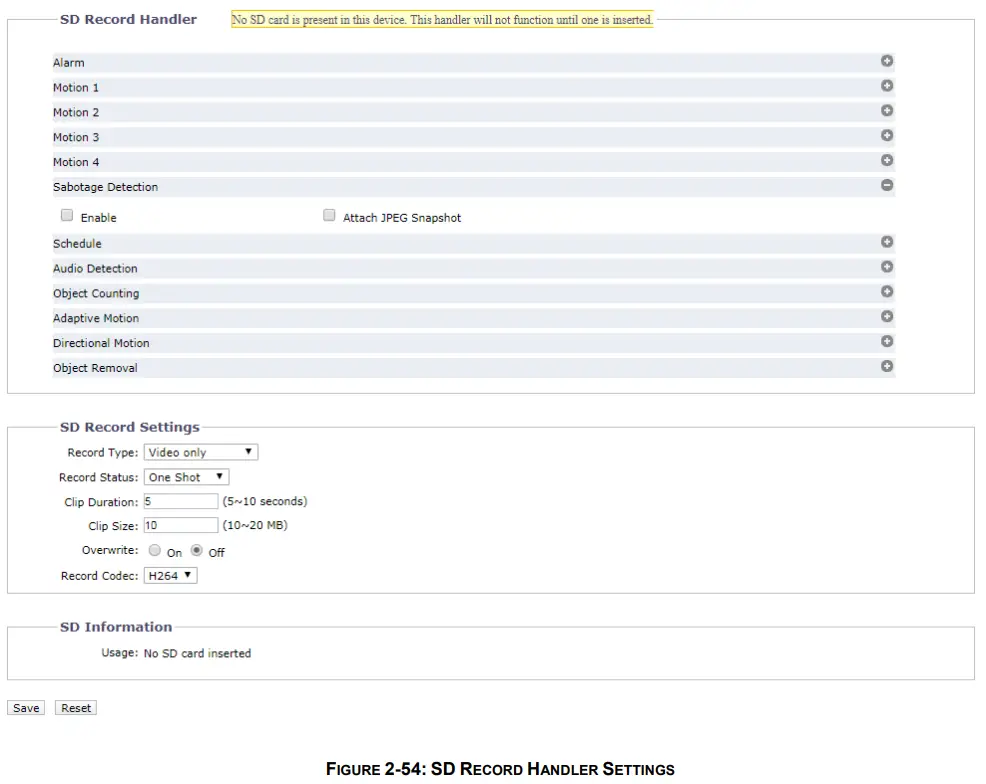Click the 'No SD card inserted' usage text
Screen dimensions: 986x784
tap(197, 653)
